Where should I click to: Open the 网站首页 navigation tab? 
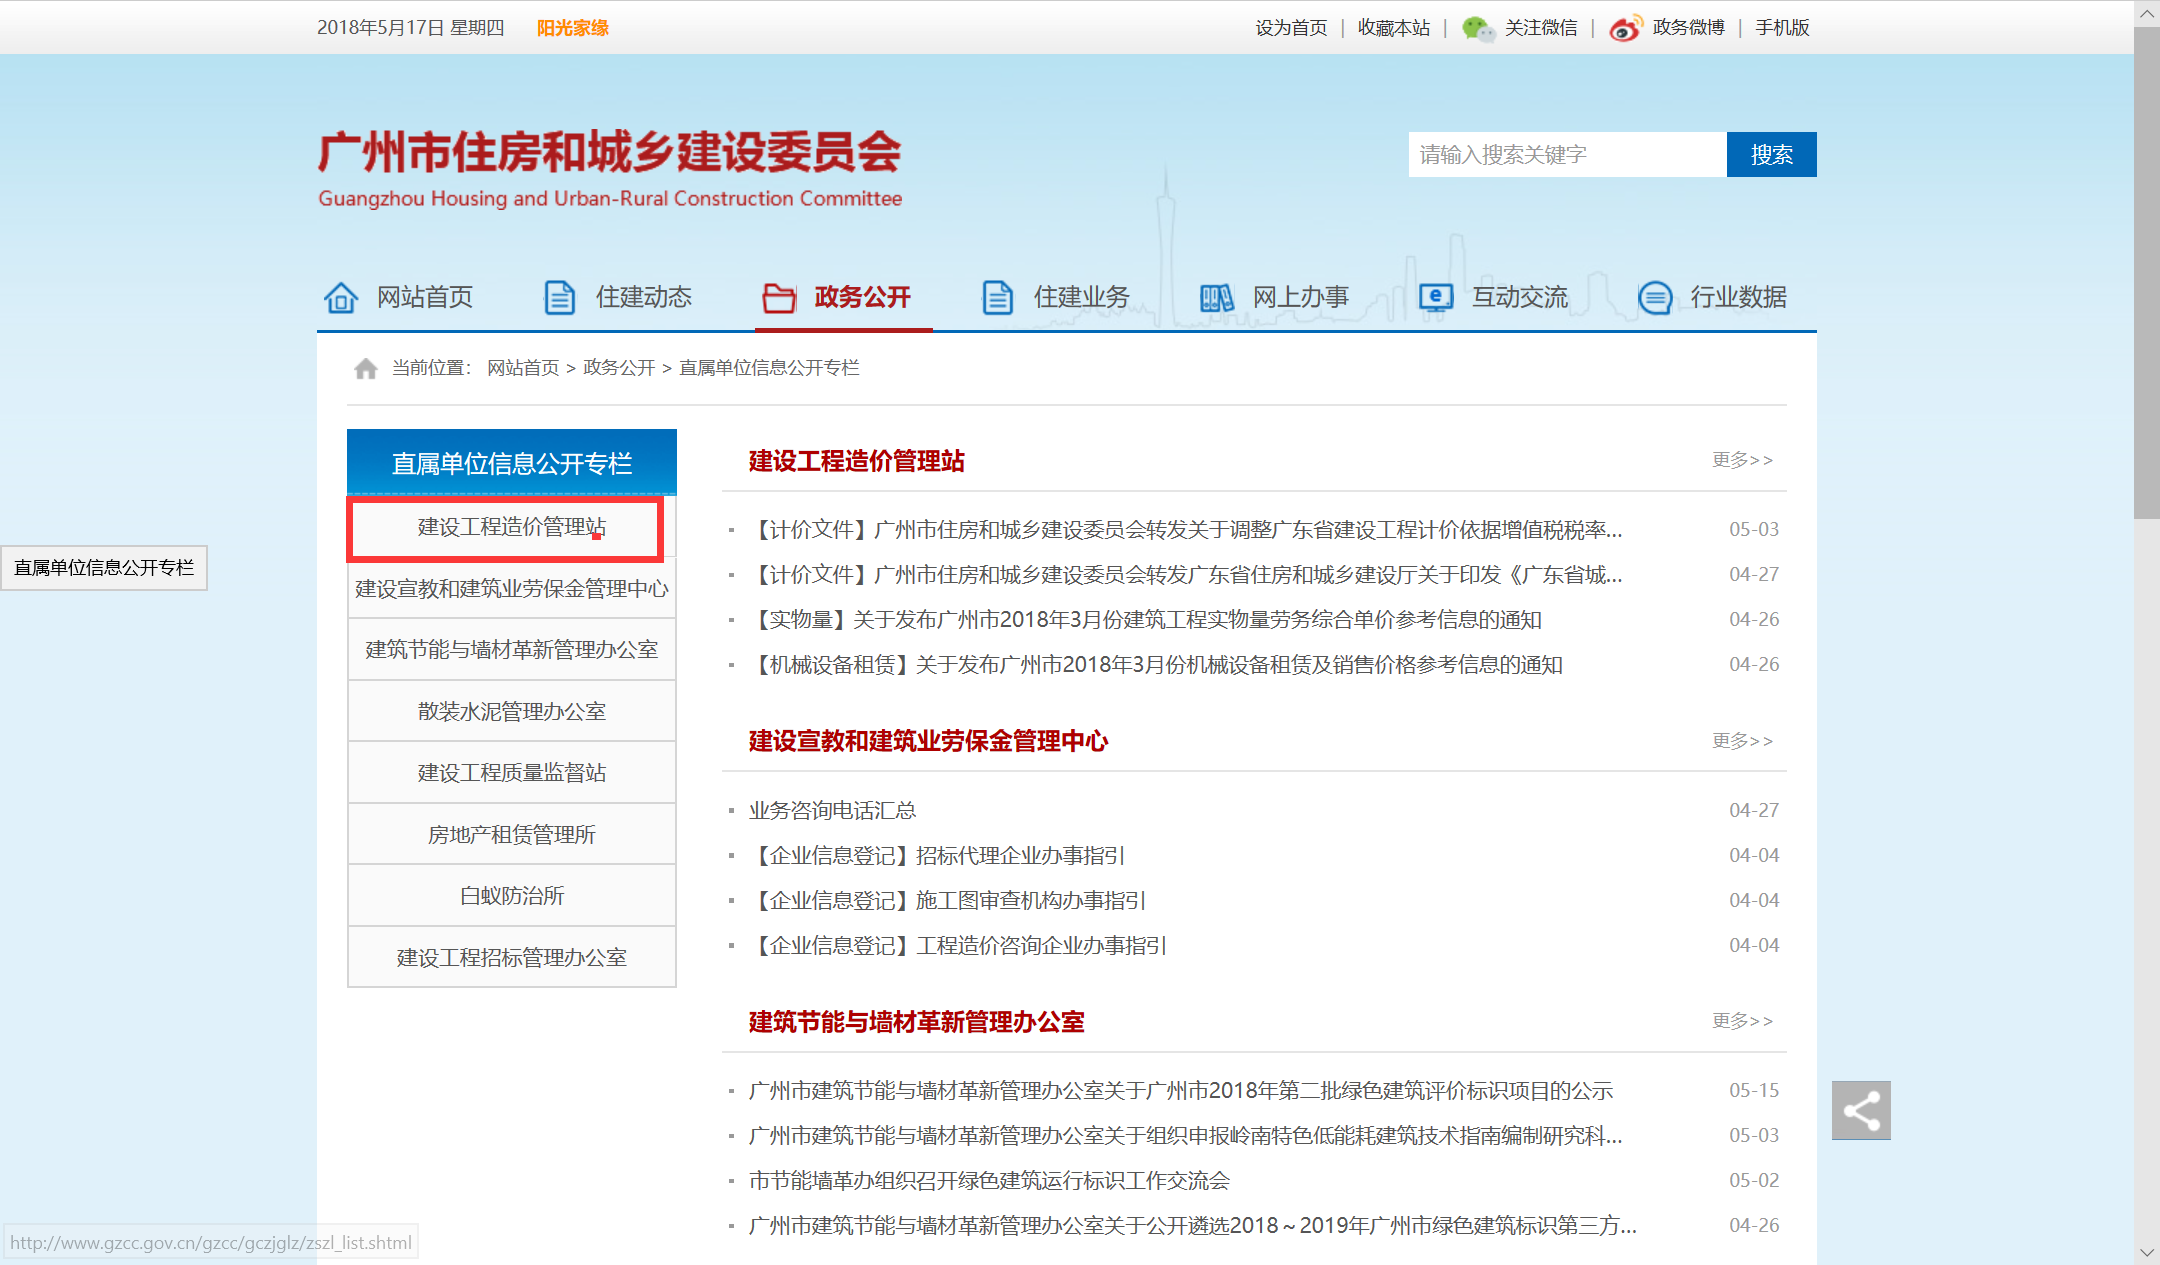pos(425,297)
